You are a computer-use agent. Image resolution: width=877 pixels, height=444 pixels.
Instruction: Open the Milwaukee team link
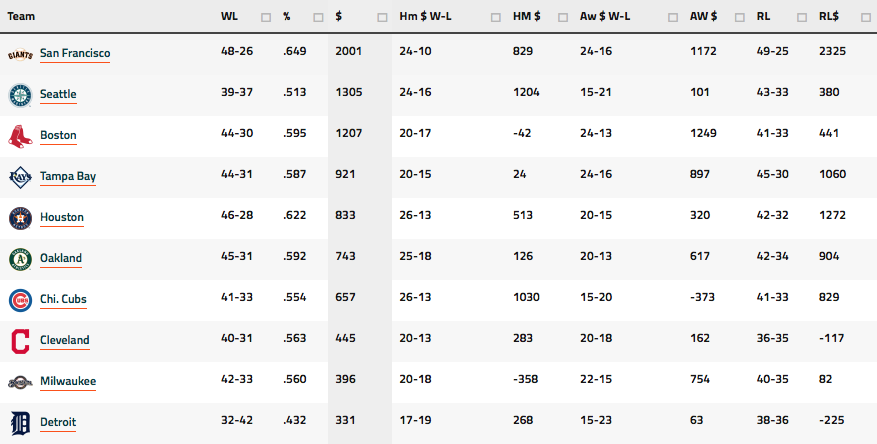(x=68, y=381)
